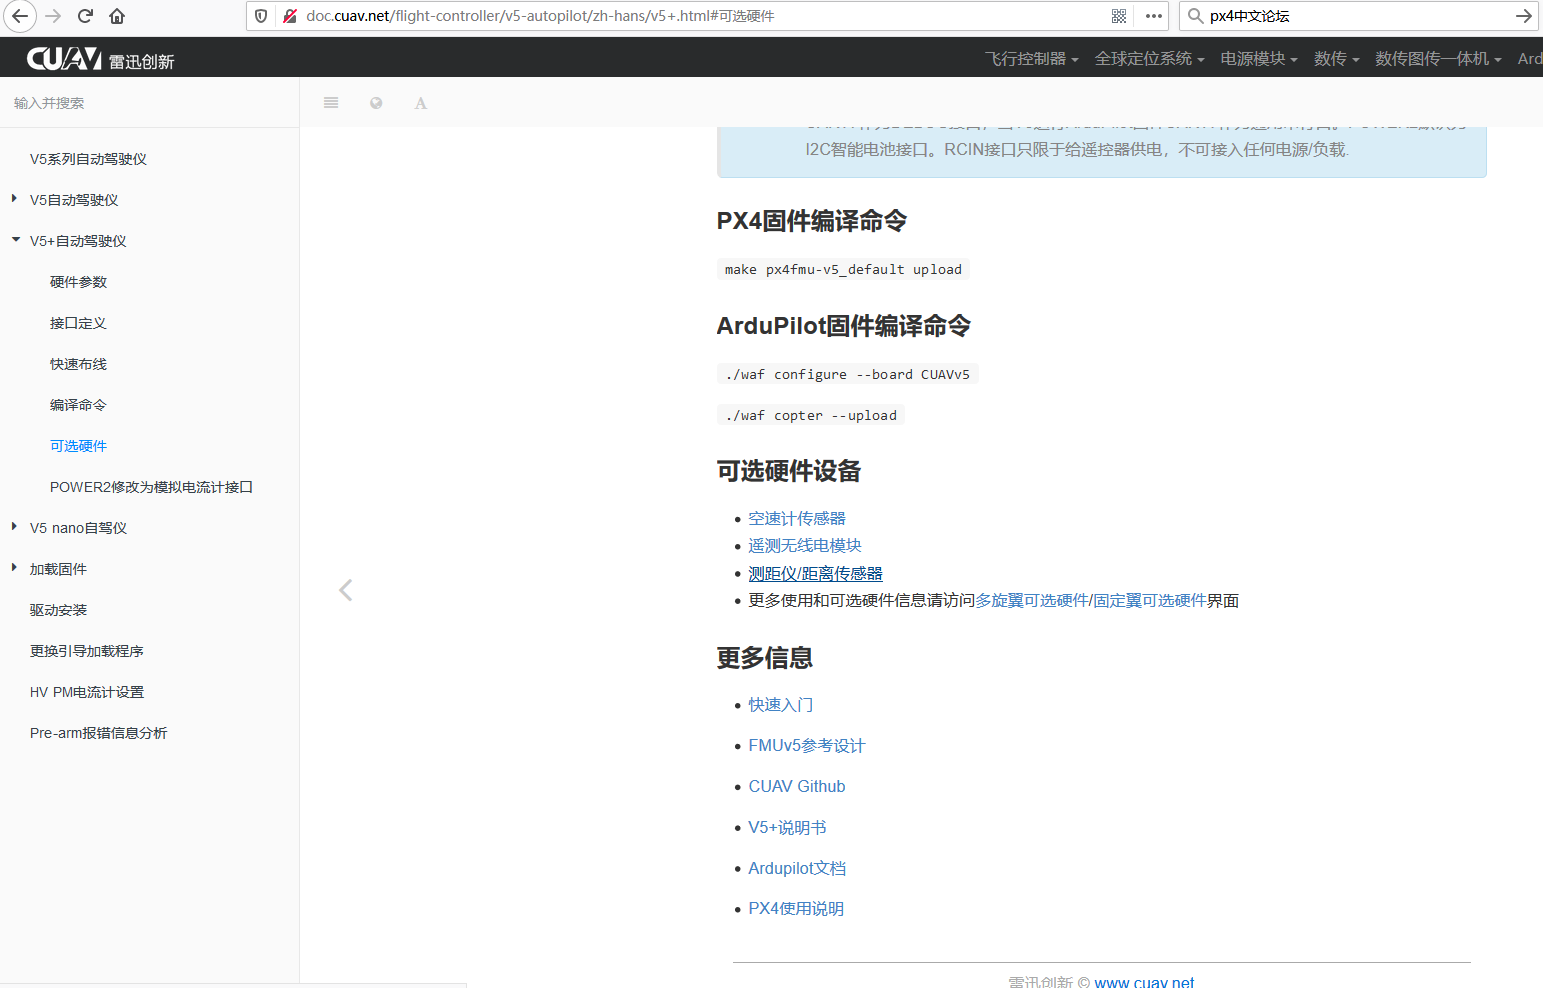Submit search with the go arrow

[1523, 16]
